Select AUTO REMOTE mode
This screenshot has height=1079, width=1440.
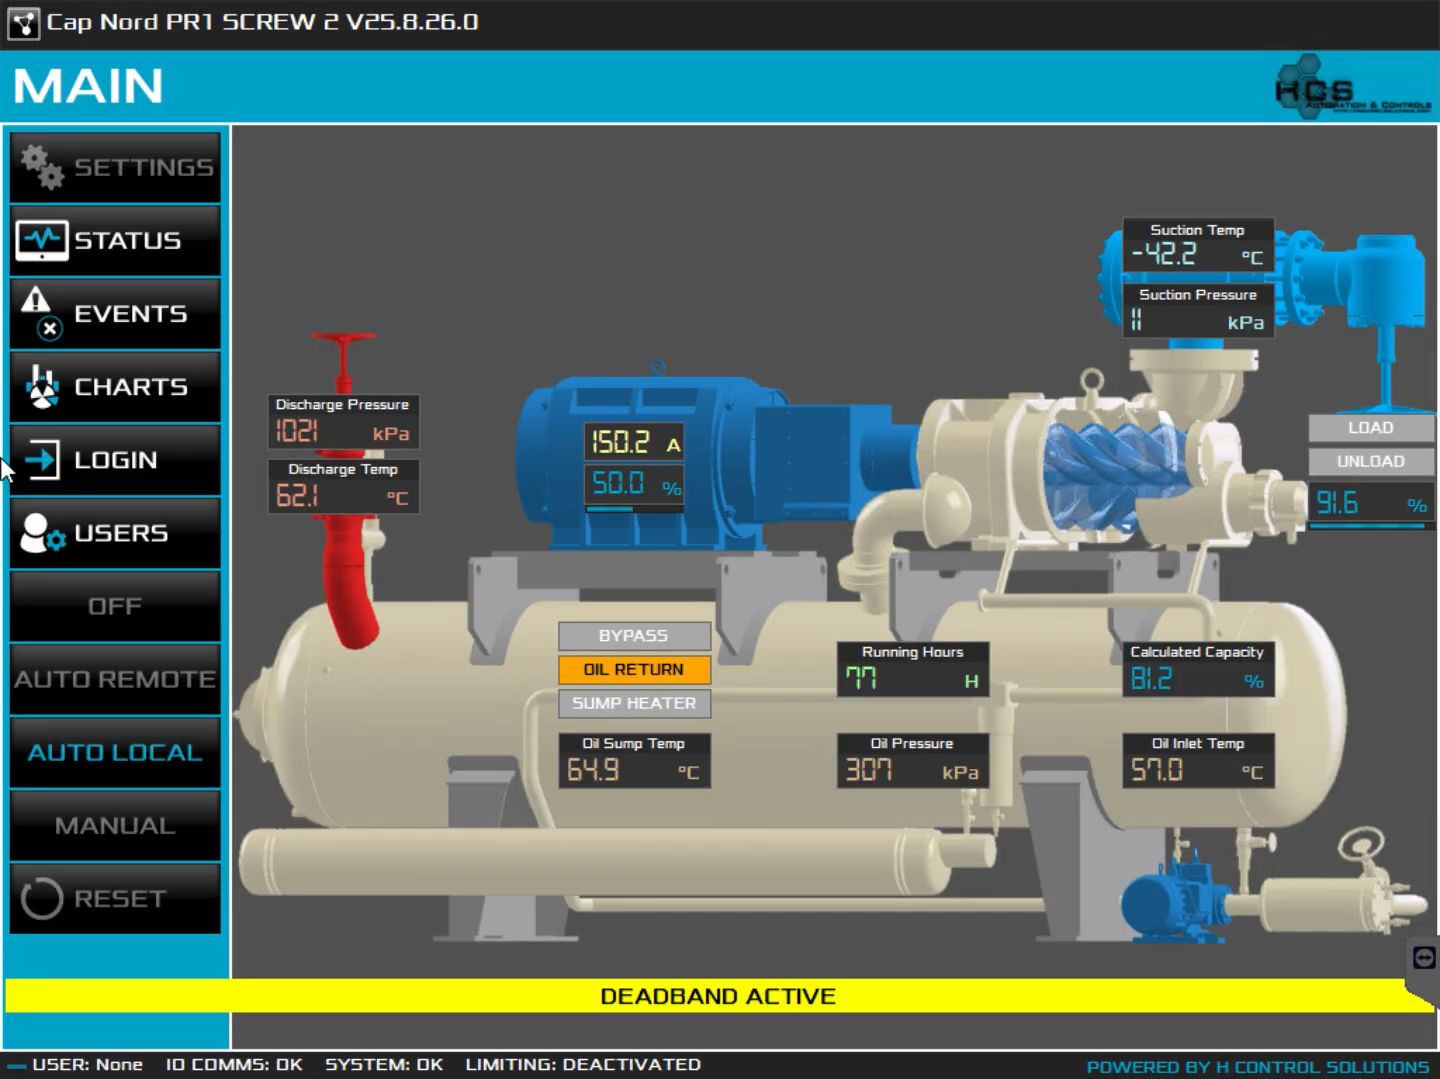click(115, 679)
